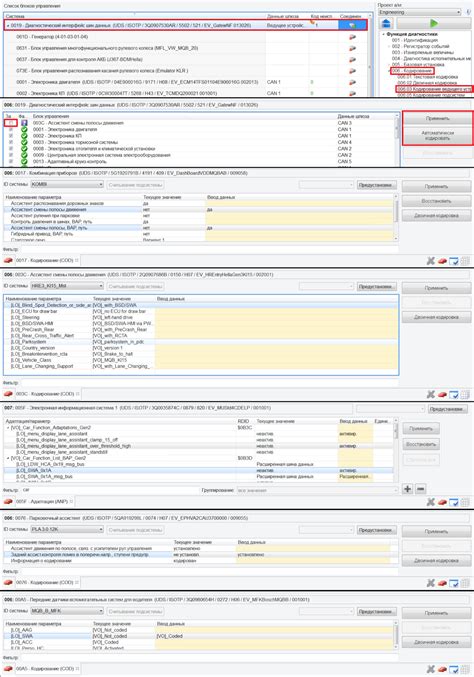This screenshot has height=677, width=474.
Task: Select row [LO]_SWA_0x1A in 005F panel
Action: coord(199,470)
